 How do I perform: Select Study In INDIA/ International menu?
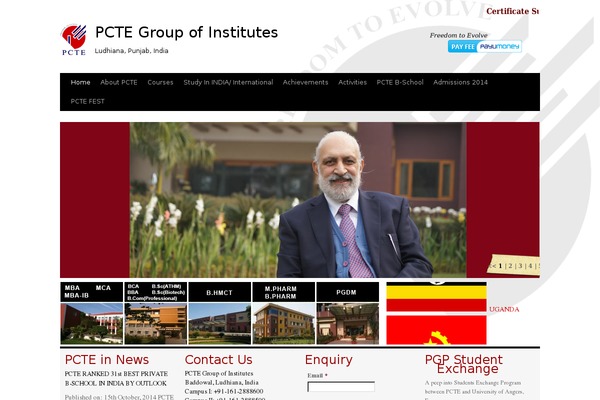pyautogui.click(x=228, y=82)
